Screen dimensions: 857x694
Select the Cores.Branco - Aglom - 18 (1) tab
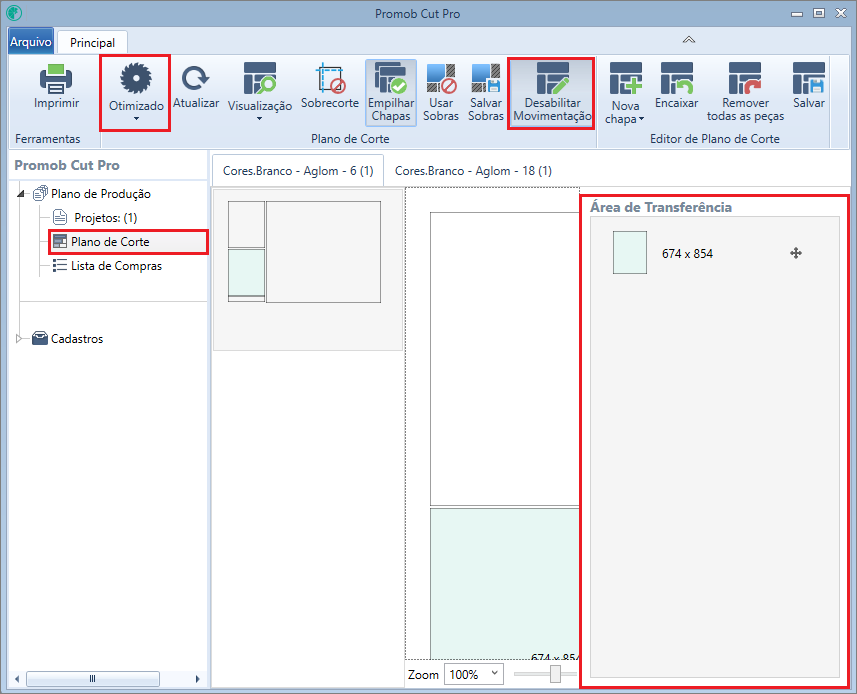pos(473,171)
